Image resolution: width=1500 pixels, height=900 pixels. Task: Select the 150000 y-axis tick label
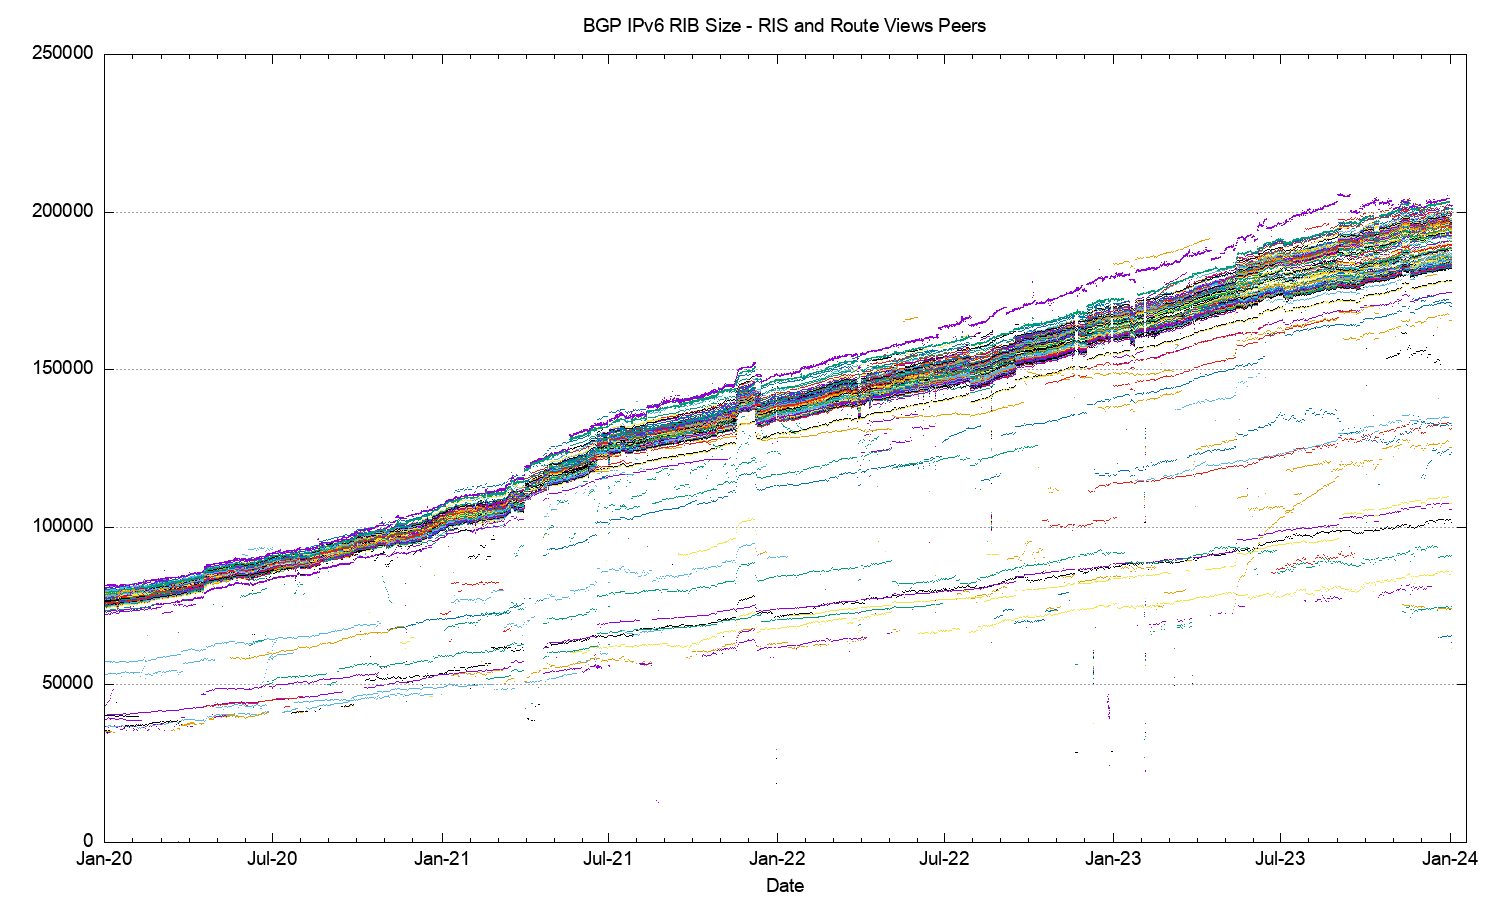(x=62, y=369)
